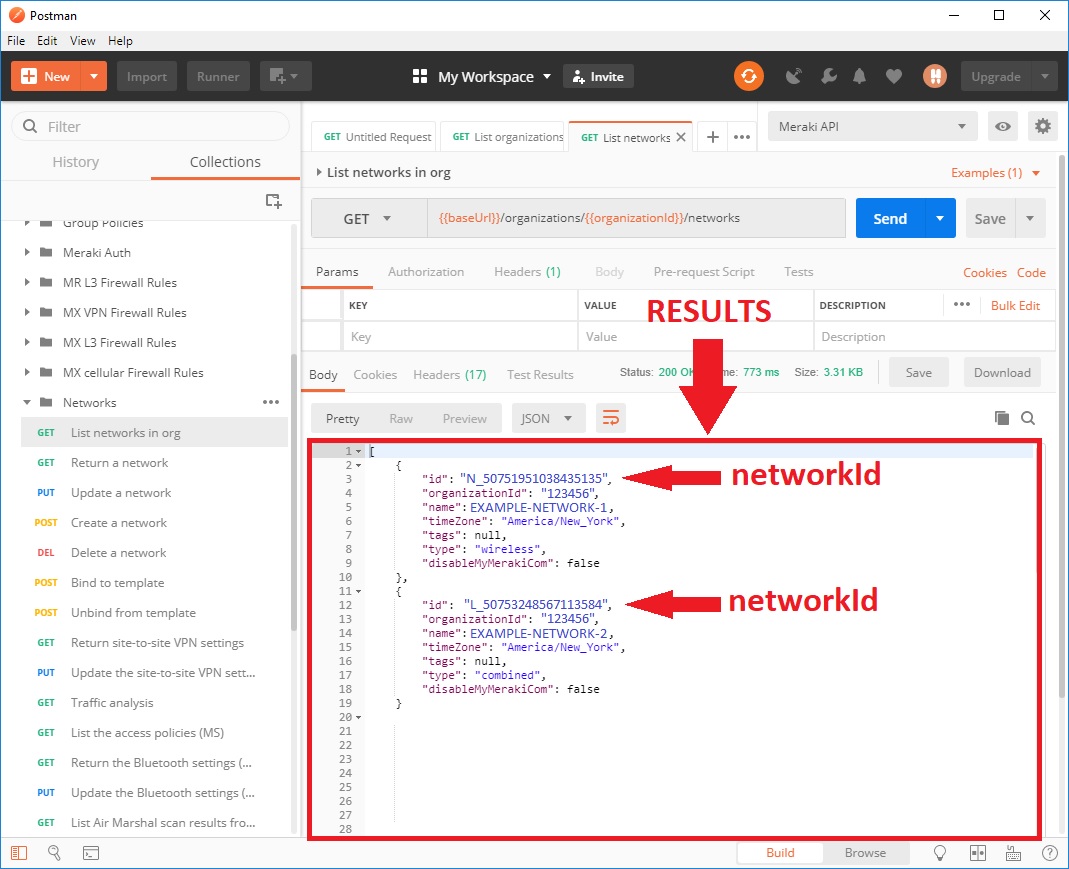
Task: Collapse the Networks folder
Action: (28, 403)
